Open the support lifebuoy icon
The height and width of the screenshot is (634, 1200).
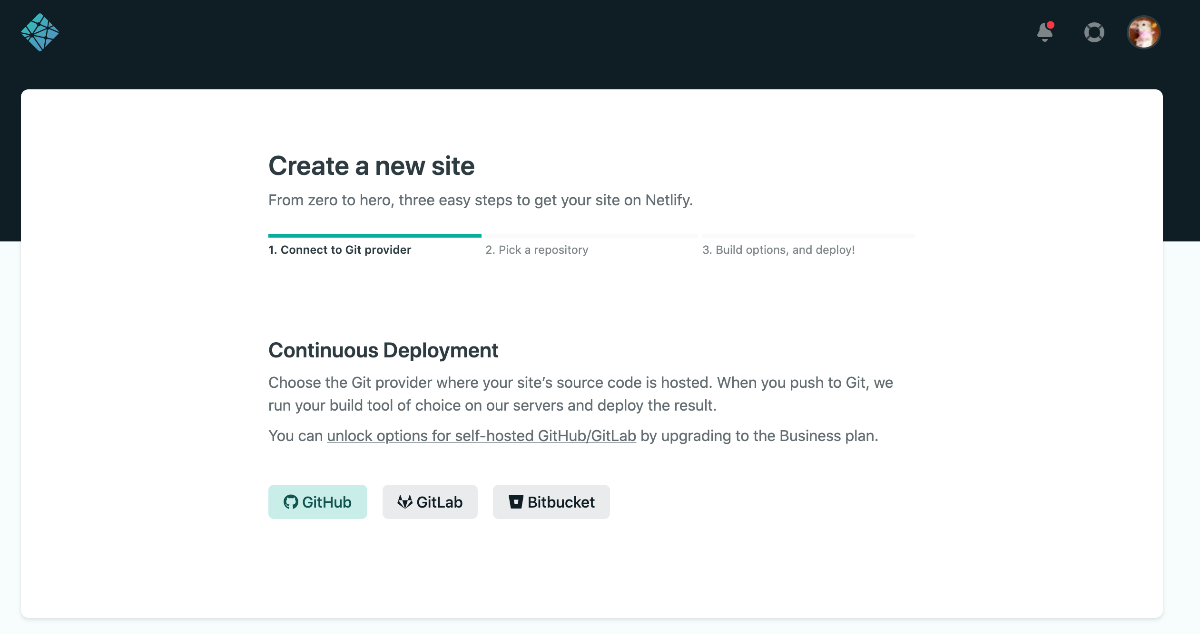pyautogui.click(x=1094, y=32)
